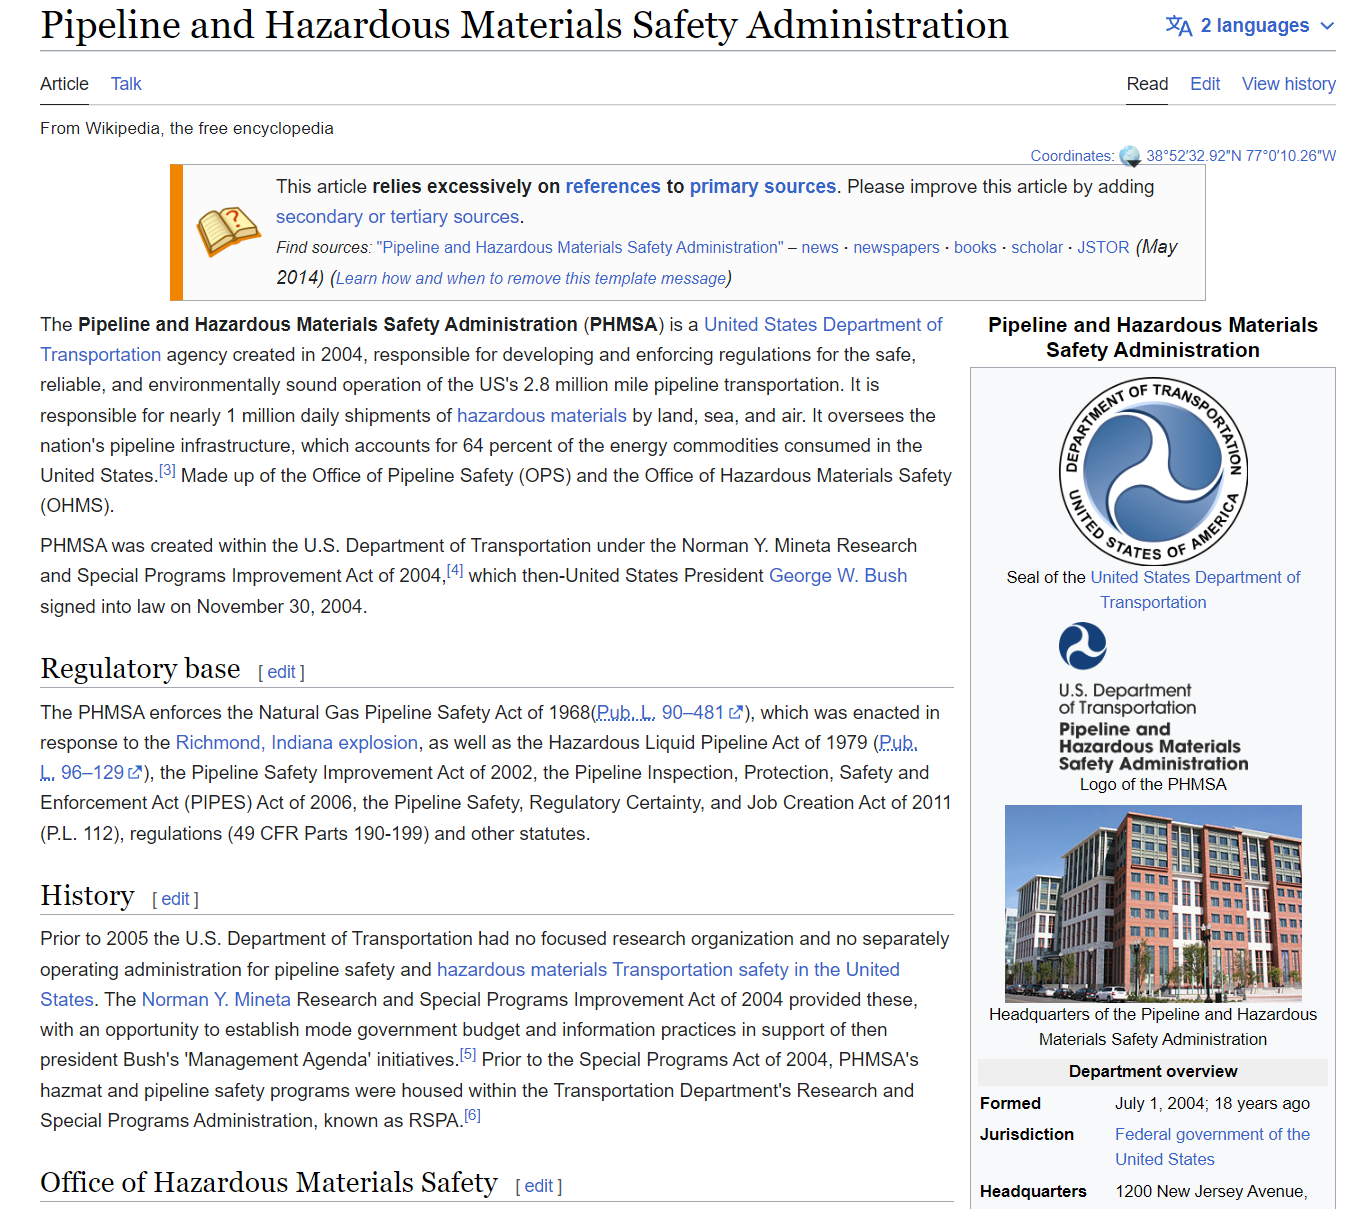
Task: Find sources via the 'JSTOR' link
Action: pyautogui.click(x=1103, y=248)
